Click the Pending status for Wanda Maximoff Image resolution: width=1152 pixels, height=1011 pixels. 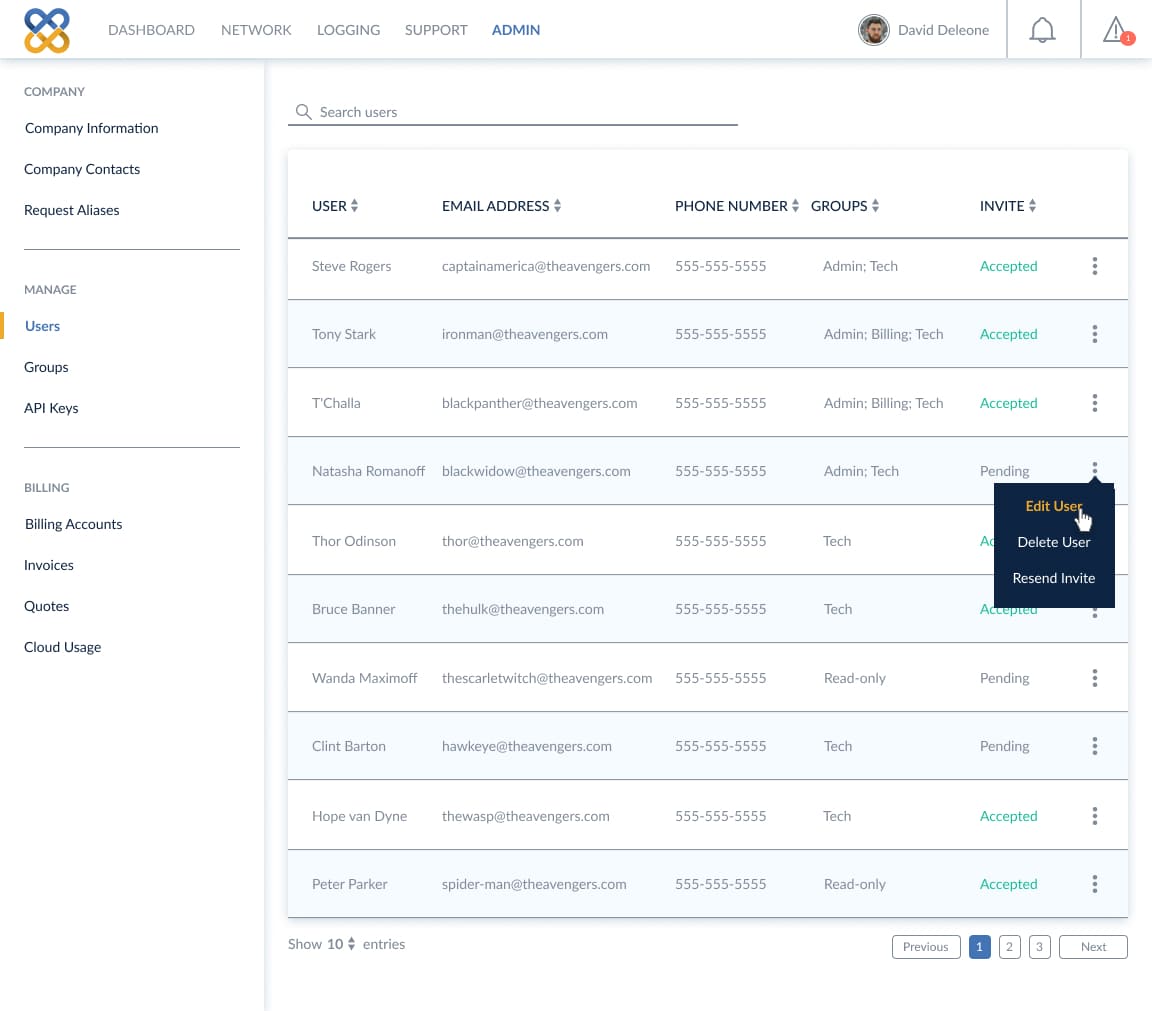1004,678
